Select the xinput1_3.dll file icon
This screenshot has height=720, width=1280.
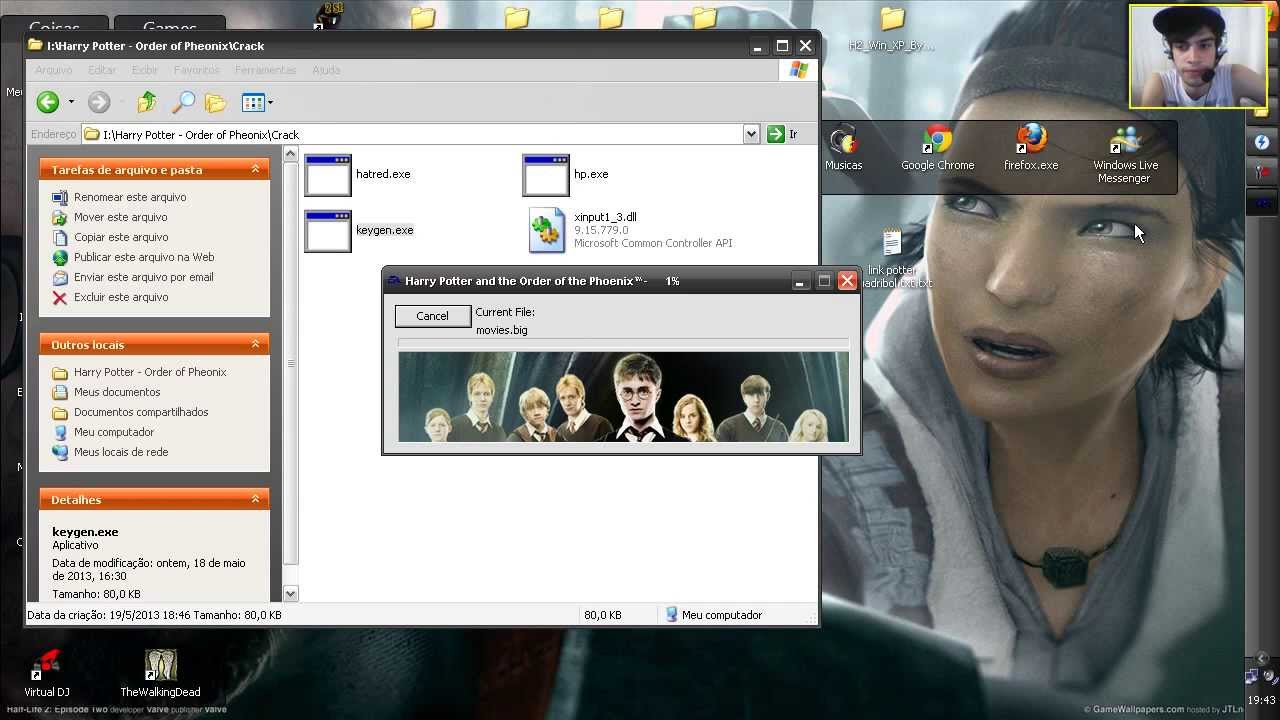click(x=546, y=230)
